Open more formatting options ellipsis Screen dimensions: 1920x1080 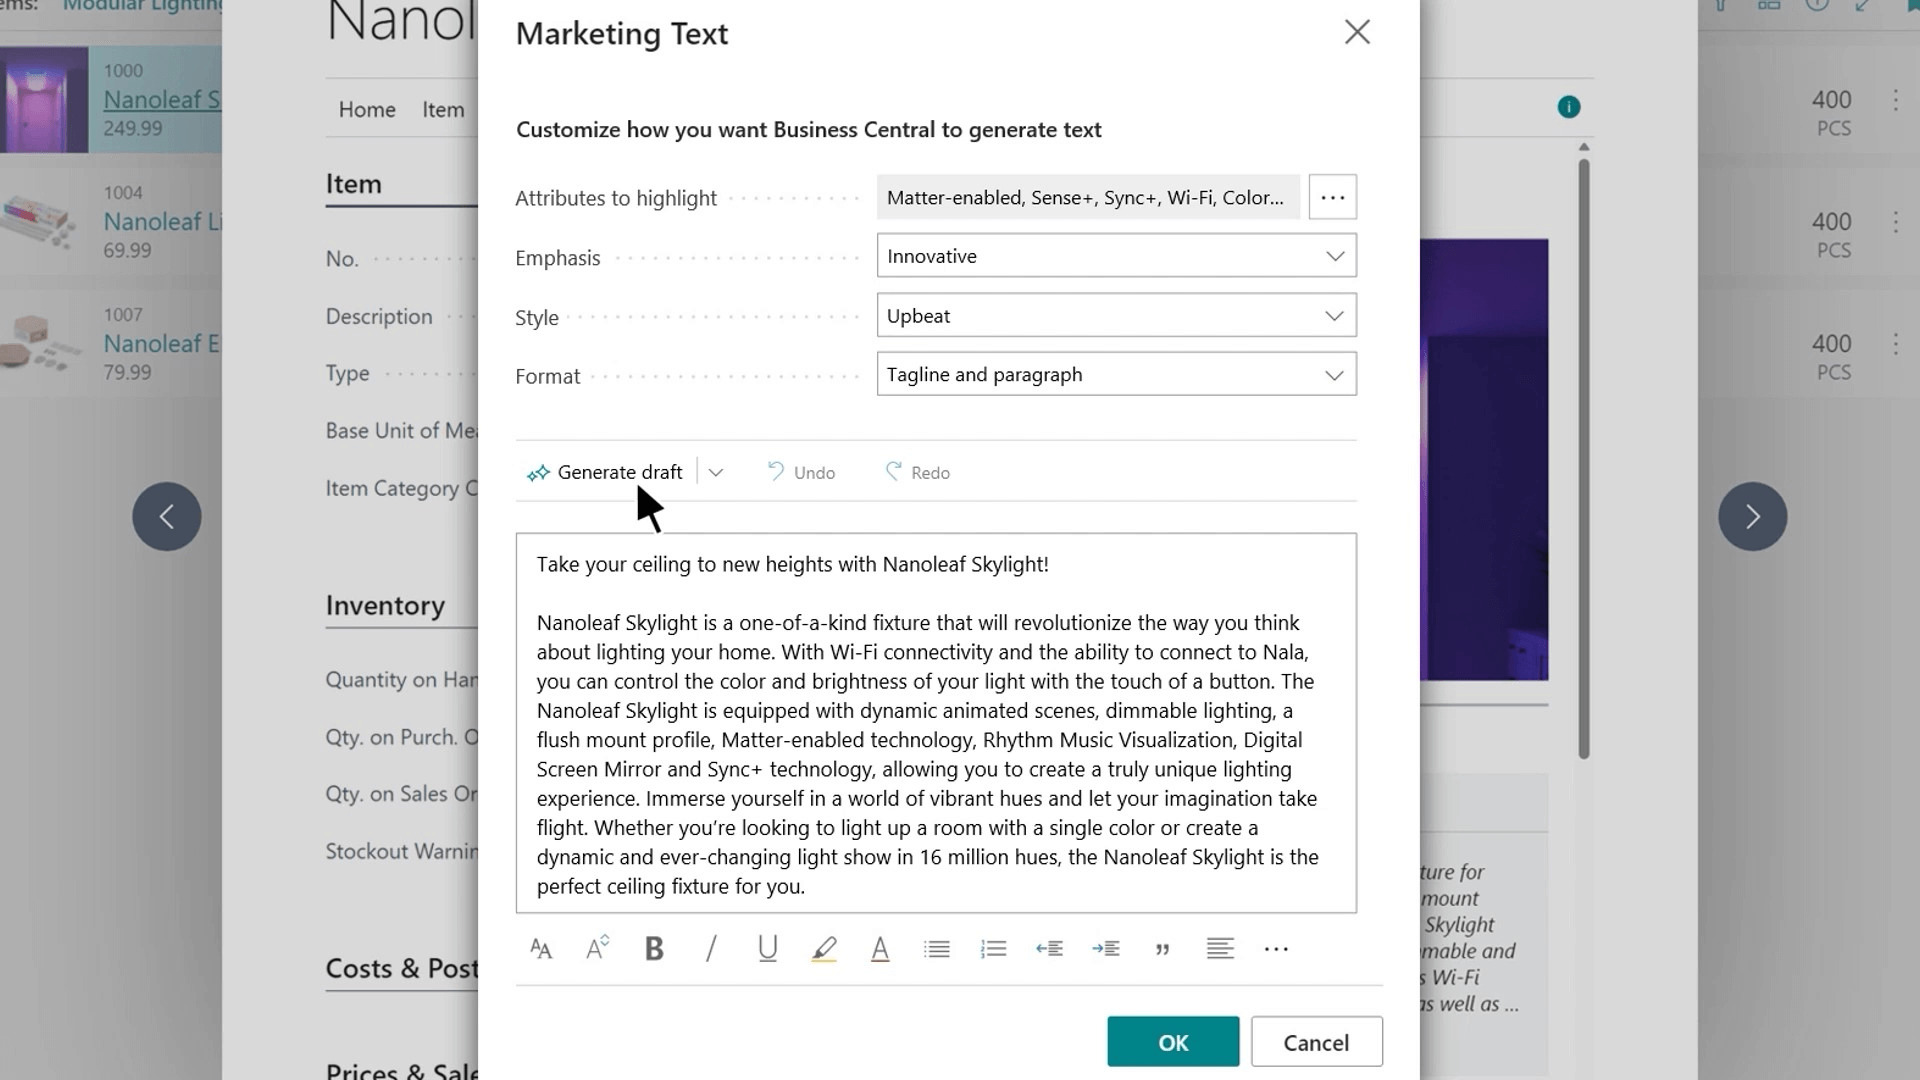click(1276, 948)
